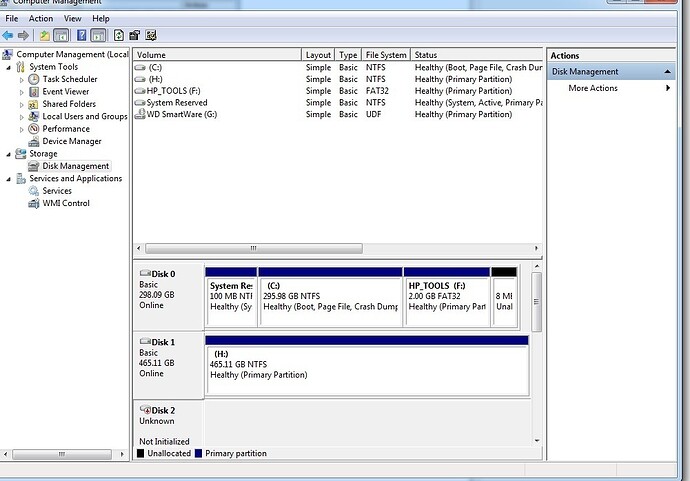Screen dimensions: 690x481
Task: Click the Disk 2 not-initialized icon
Action: 145,410
